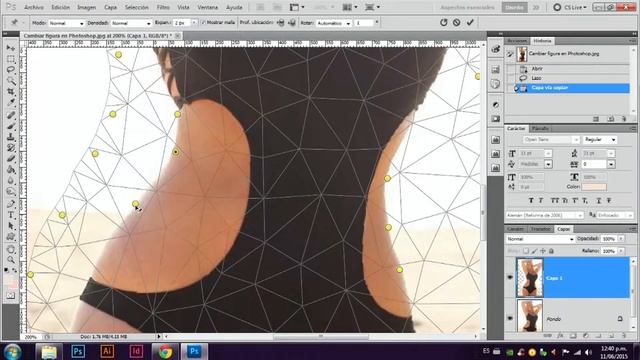Open the tracking value dropdown

(611, 164)
